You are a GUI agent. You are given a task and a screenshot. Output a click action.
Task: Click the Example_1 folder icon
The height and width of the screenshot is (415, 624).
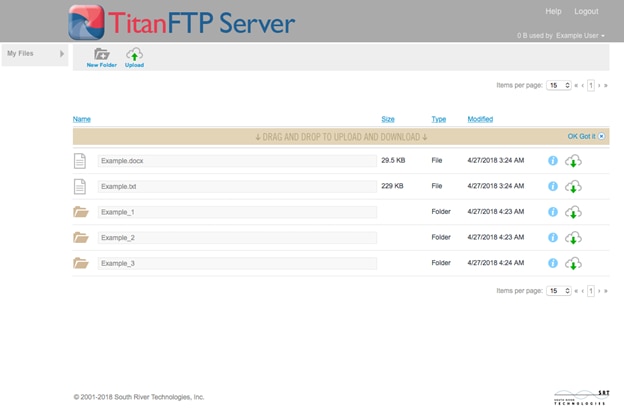(x=81, y=212)
